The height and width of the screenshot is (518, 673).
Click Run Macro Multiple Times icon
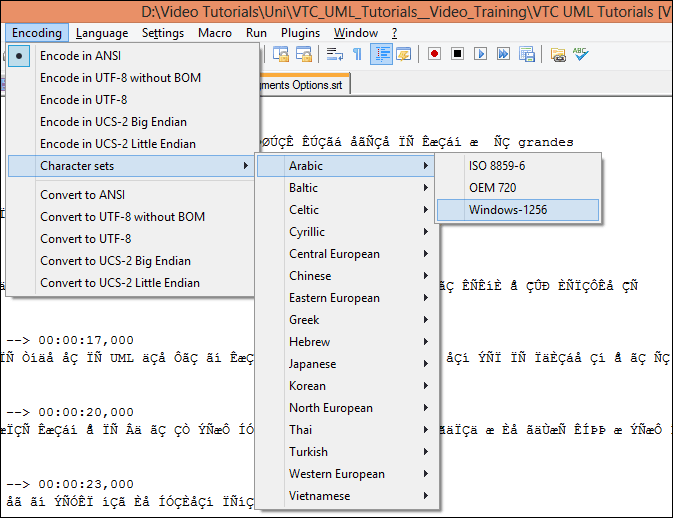(x=503, y=53)
